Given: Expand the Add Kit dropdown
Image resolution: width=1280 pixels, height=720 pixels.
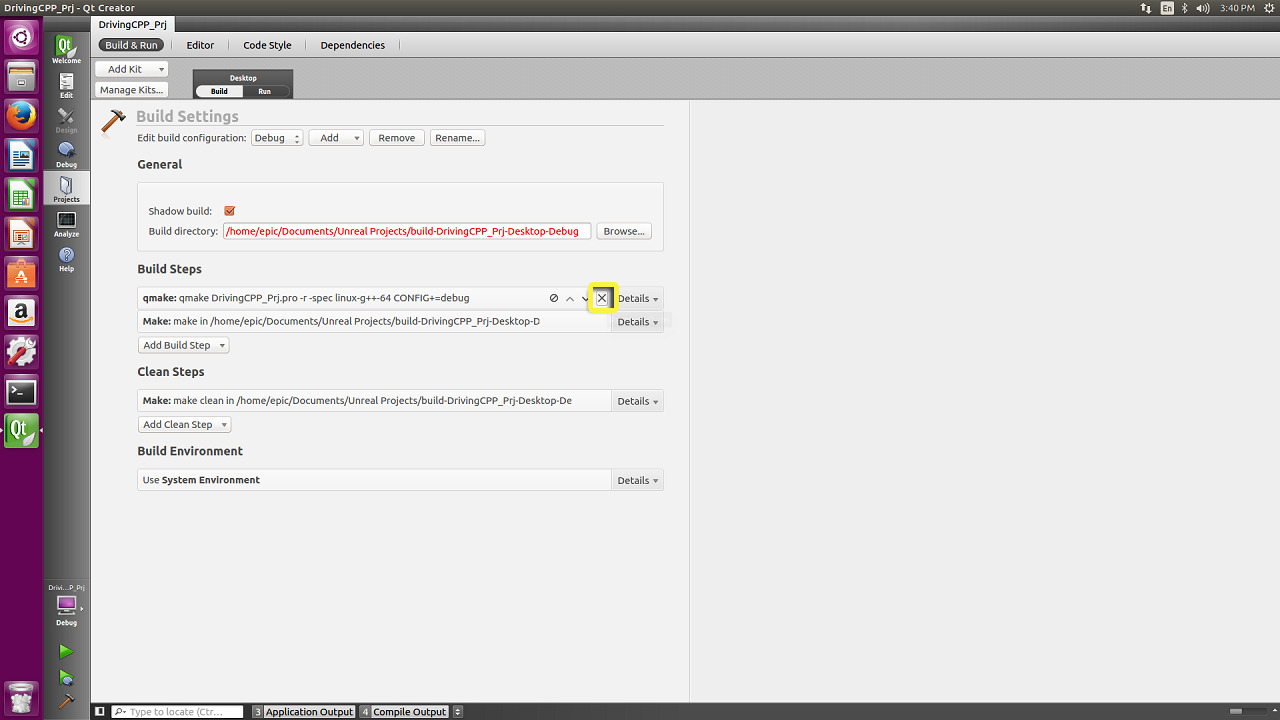Looking at the screenshot, I should point(131,69).
